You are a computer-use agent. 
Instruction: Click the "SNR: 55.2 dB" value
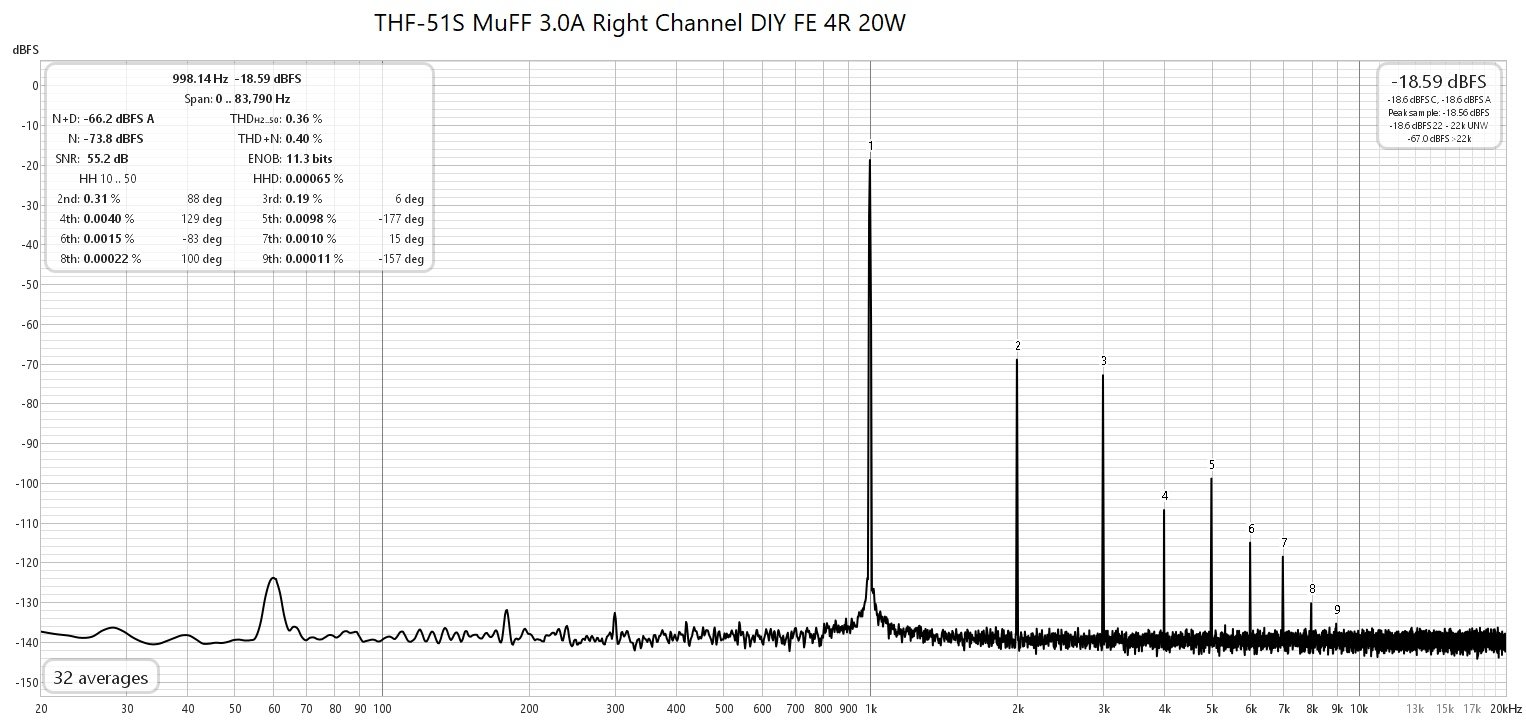(94, 158)
